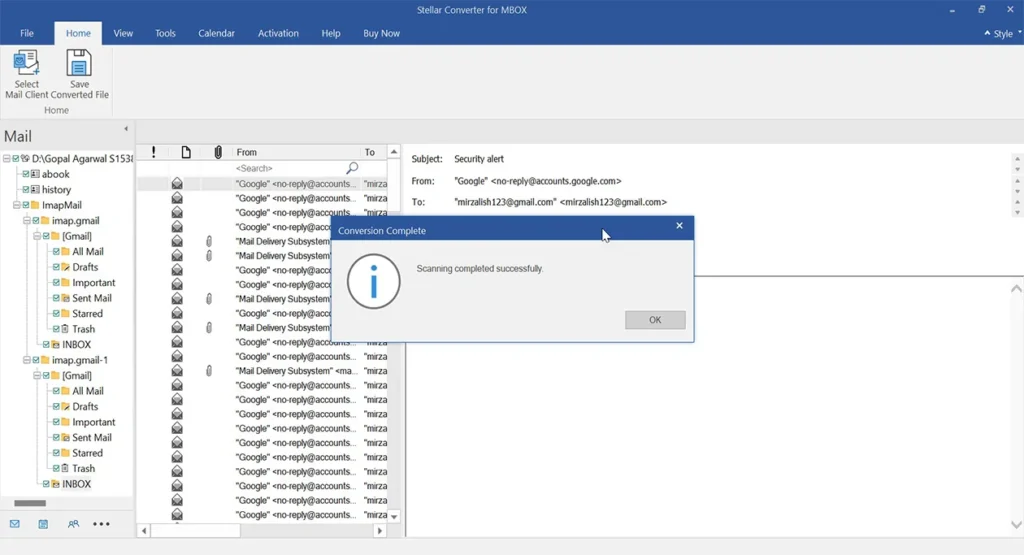The image size is (1024, 555).
Task: Click email list scroll-up arrow
Action: click(394, 152)
